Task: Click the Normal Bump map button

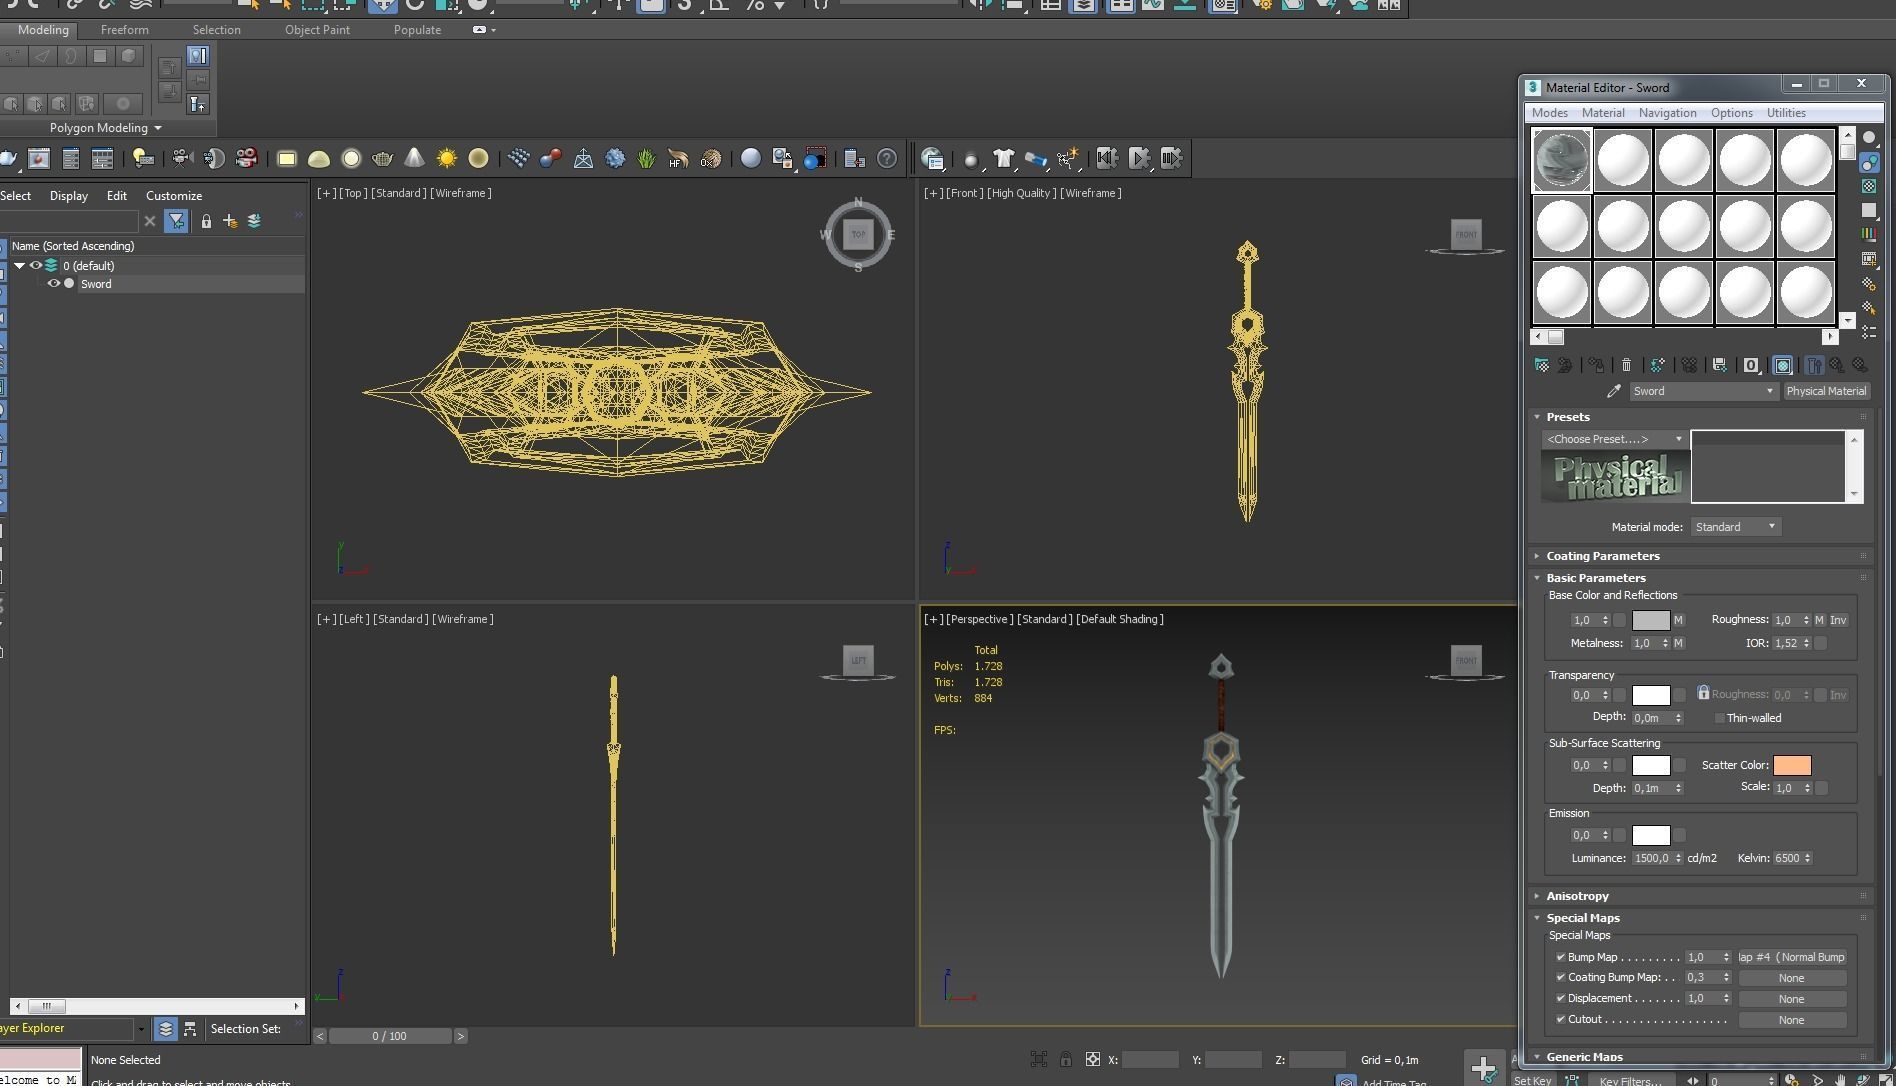Action: 1791,957
